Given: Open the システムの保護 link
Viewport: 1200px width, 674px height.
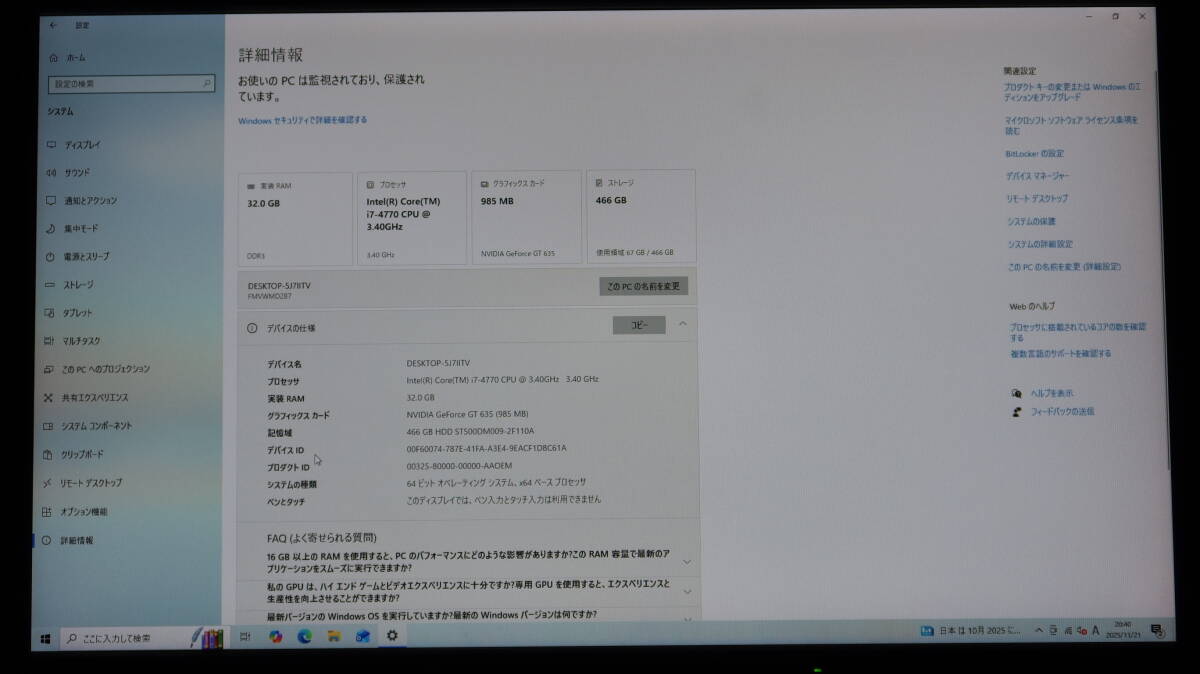Looking at the screenshot, I should coord(1032,222).
